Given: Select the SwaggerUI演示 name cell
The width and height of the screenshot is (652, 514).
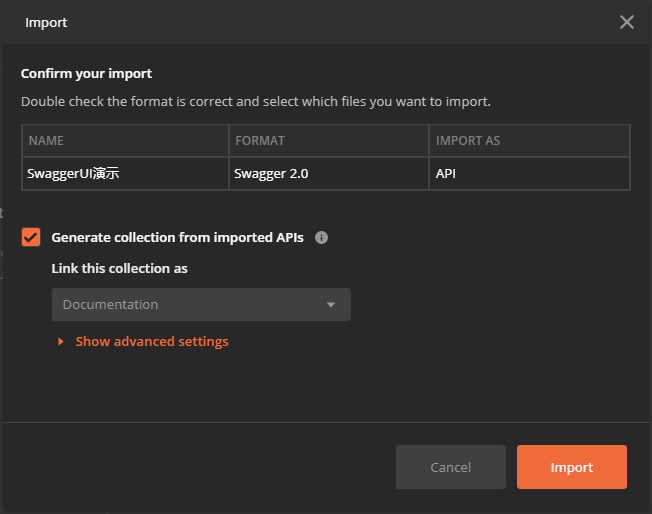Looking at the screenshot, I should pyautogui.click(x=125, y=173).
